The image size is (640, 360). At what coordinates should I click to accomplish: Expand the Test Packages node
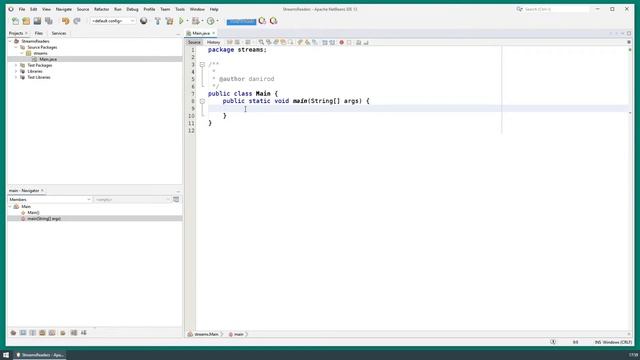pyautogui.click(x=16, y=65)
